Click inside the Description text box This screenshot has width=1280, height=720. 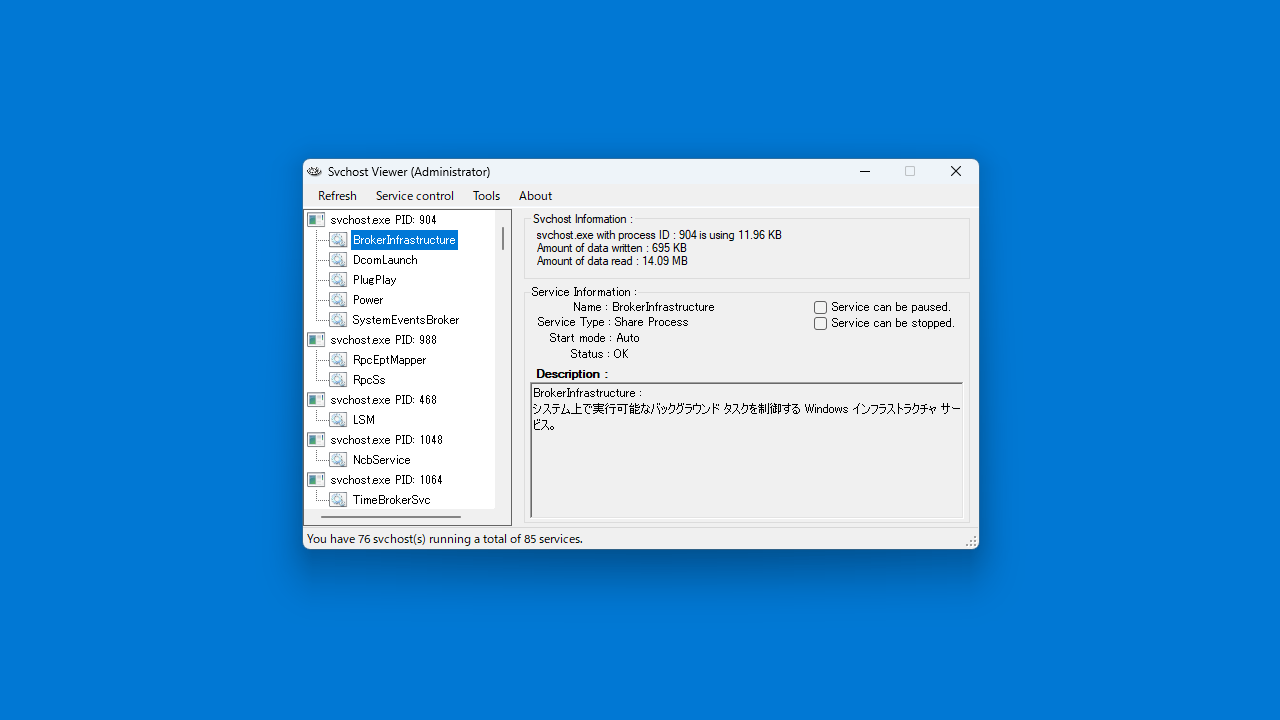tap(747, 450)
